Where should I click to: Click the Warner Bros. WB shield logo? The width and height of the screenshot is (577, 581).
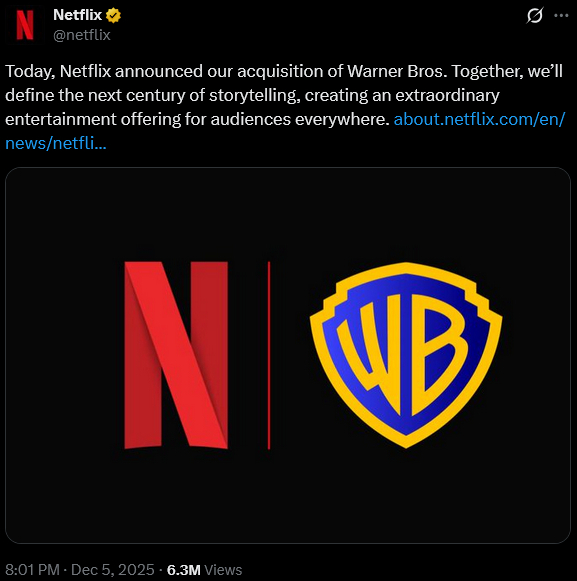(x=406, y=355)
